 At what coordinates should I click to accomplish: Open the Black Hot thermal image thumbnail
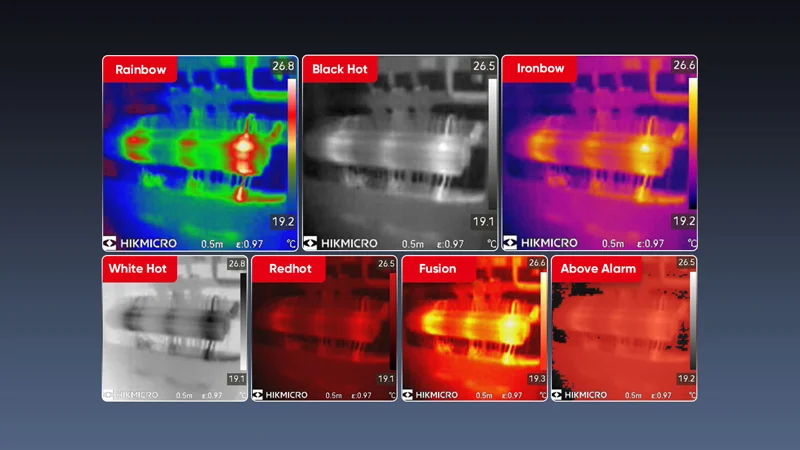pos(400,153)
